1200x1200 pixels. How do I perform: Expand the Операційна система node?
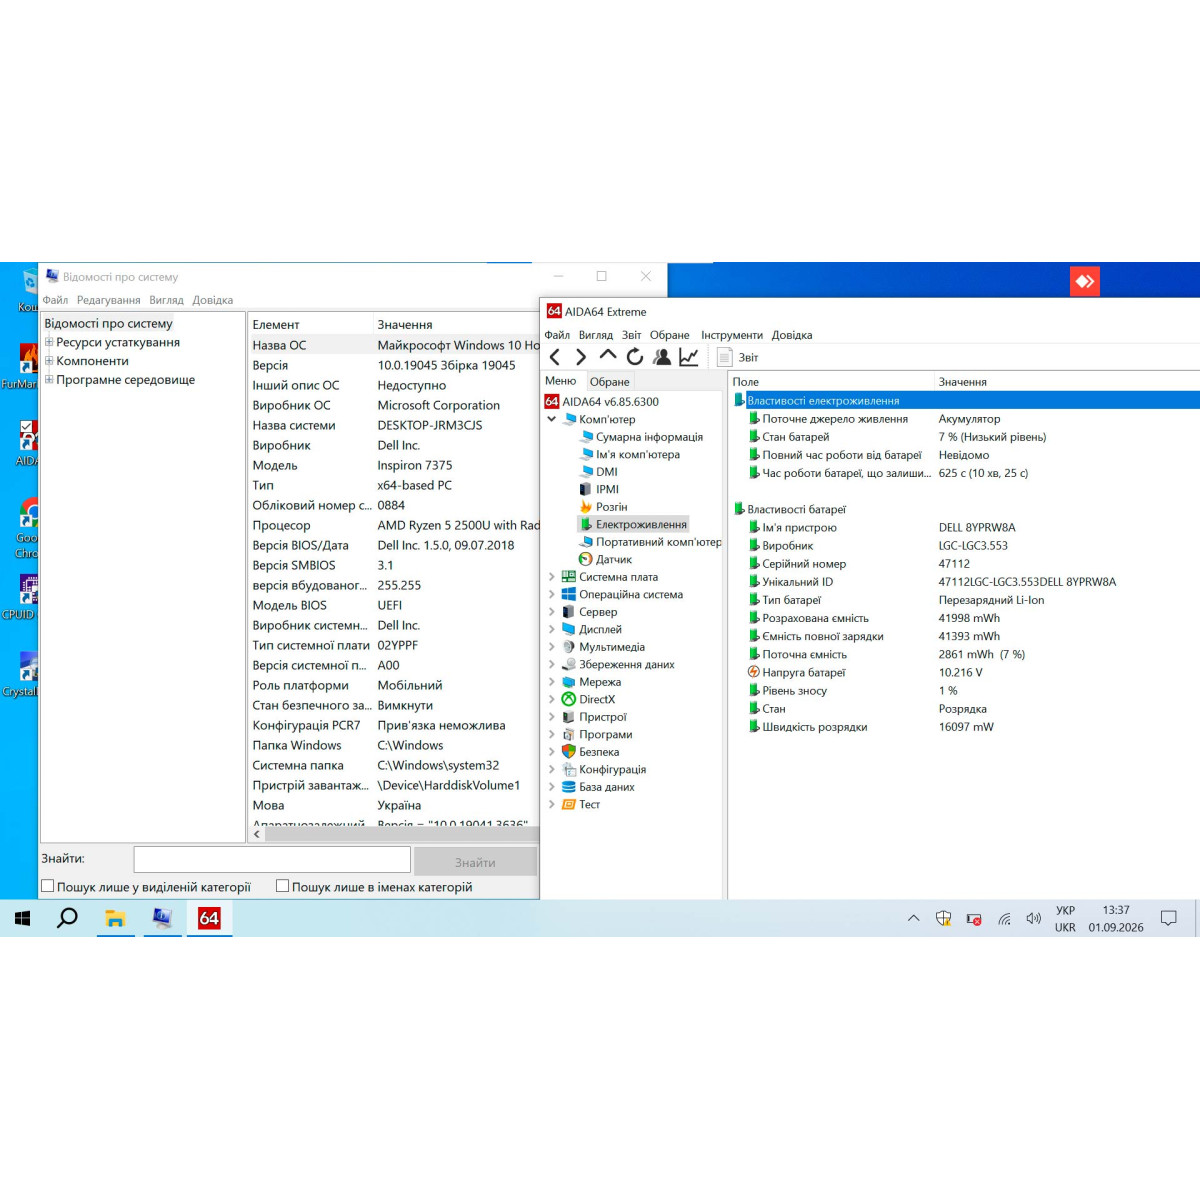point(551,594)
